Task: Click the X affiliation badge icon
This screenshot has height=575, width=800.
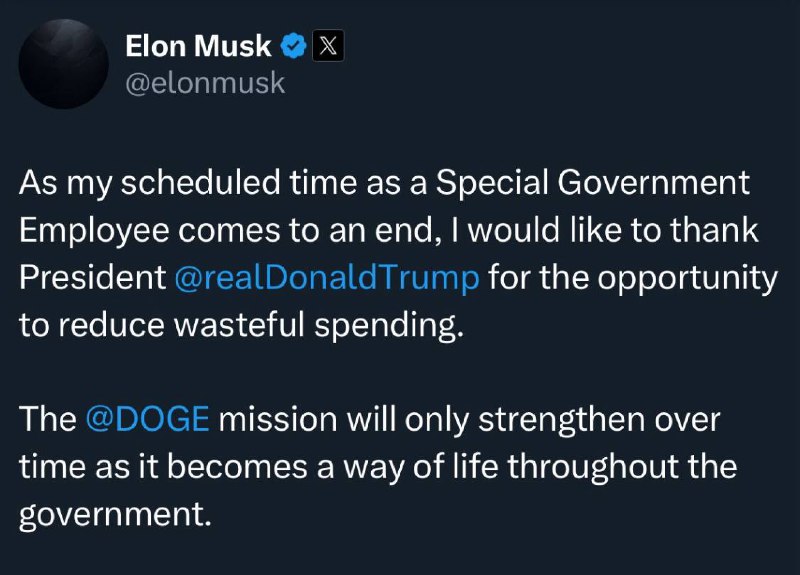Action: [328, 46]
